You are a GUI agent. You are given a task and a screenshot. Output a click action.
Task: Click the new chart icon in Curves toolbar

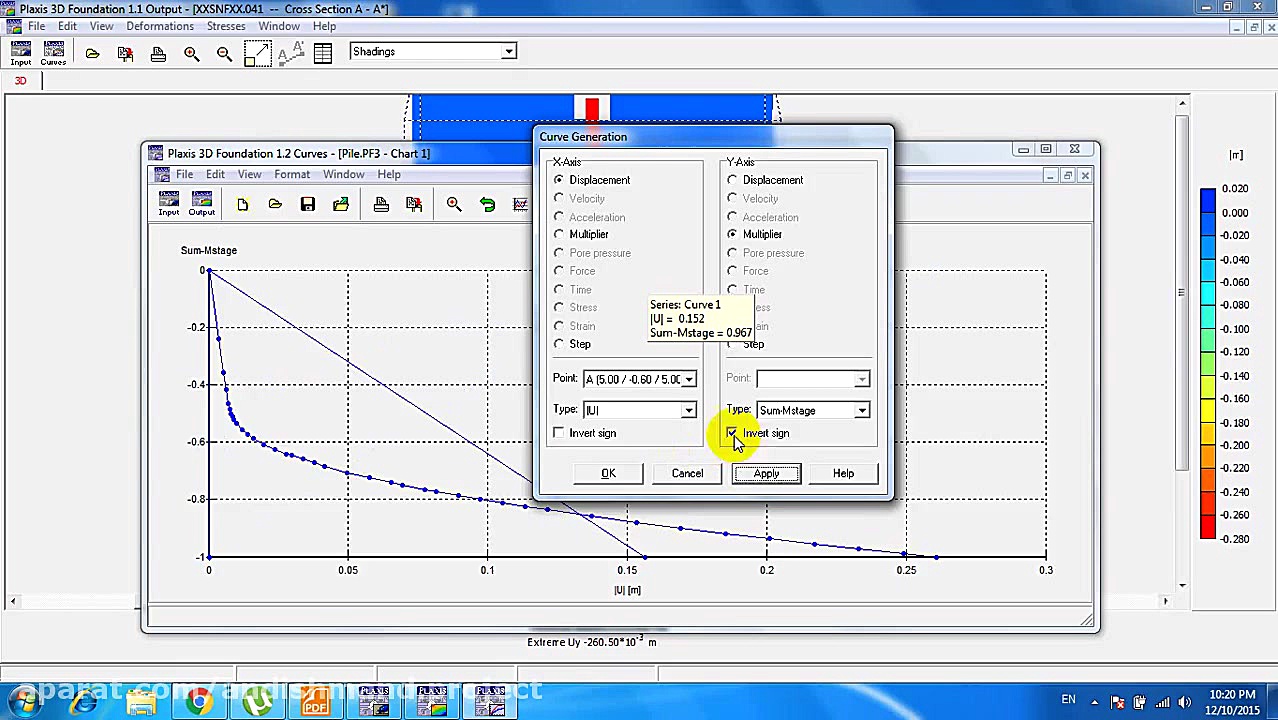[x=242, y=204]
